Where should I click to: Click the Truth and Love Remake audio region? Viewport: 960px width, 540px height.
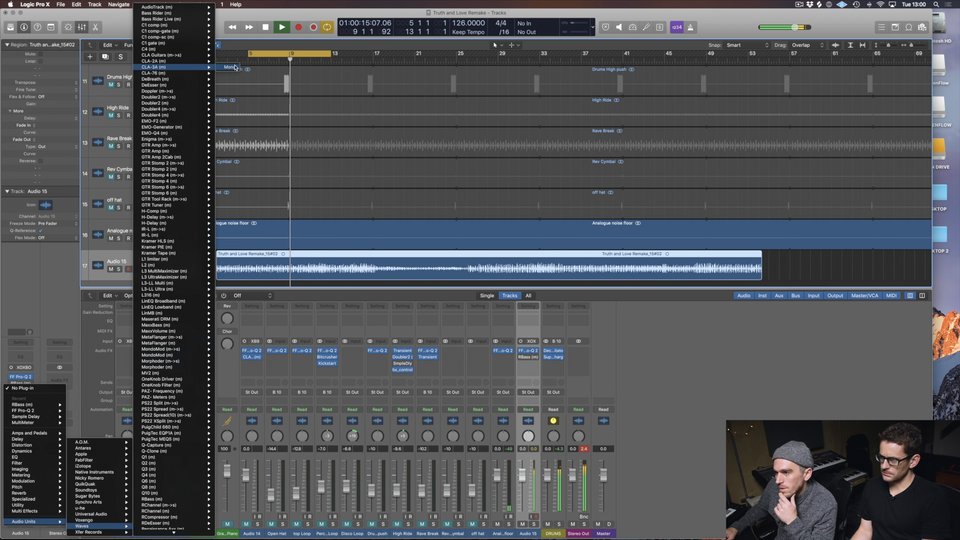489,265
